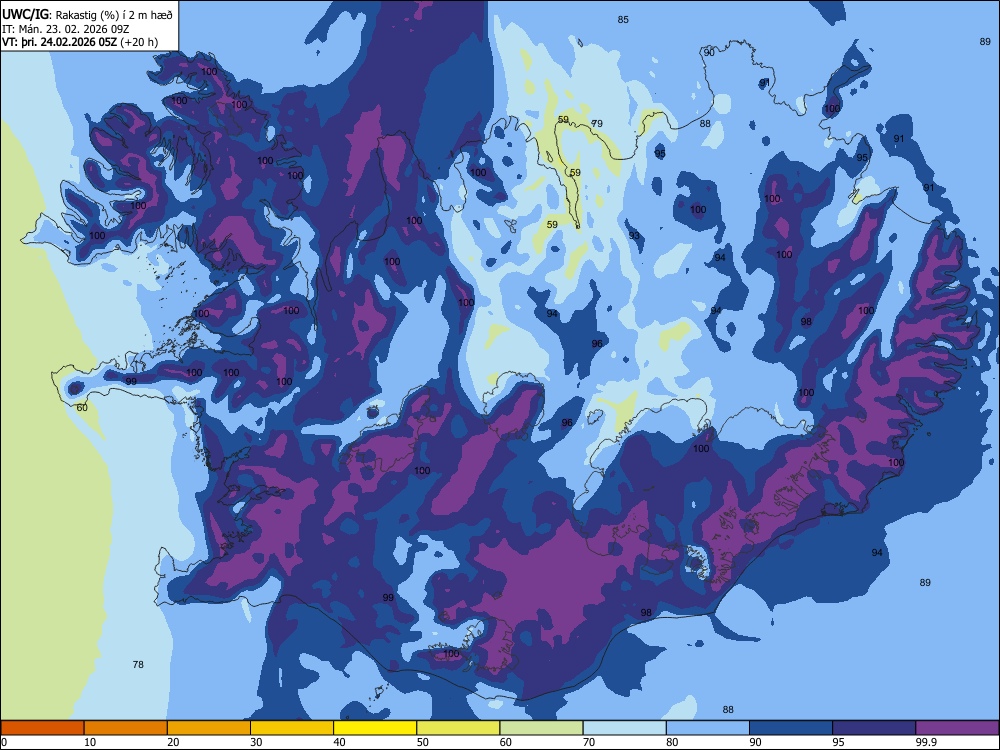Click the map value '78' over the southwest ocean
1000x750 pixels.
[138, 665]
